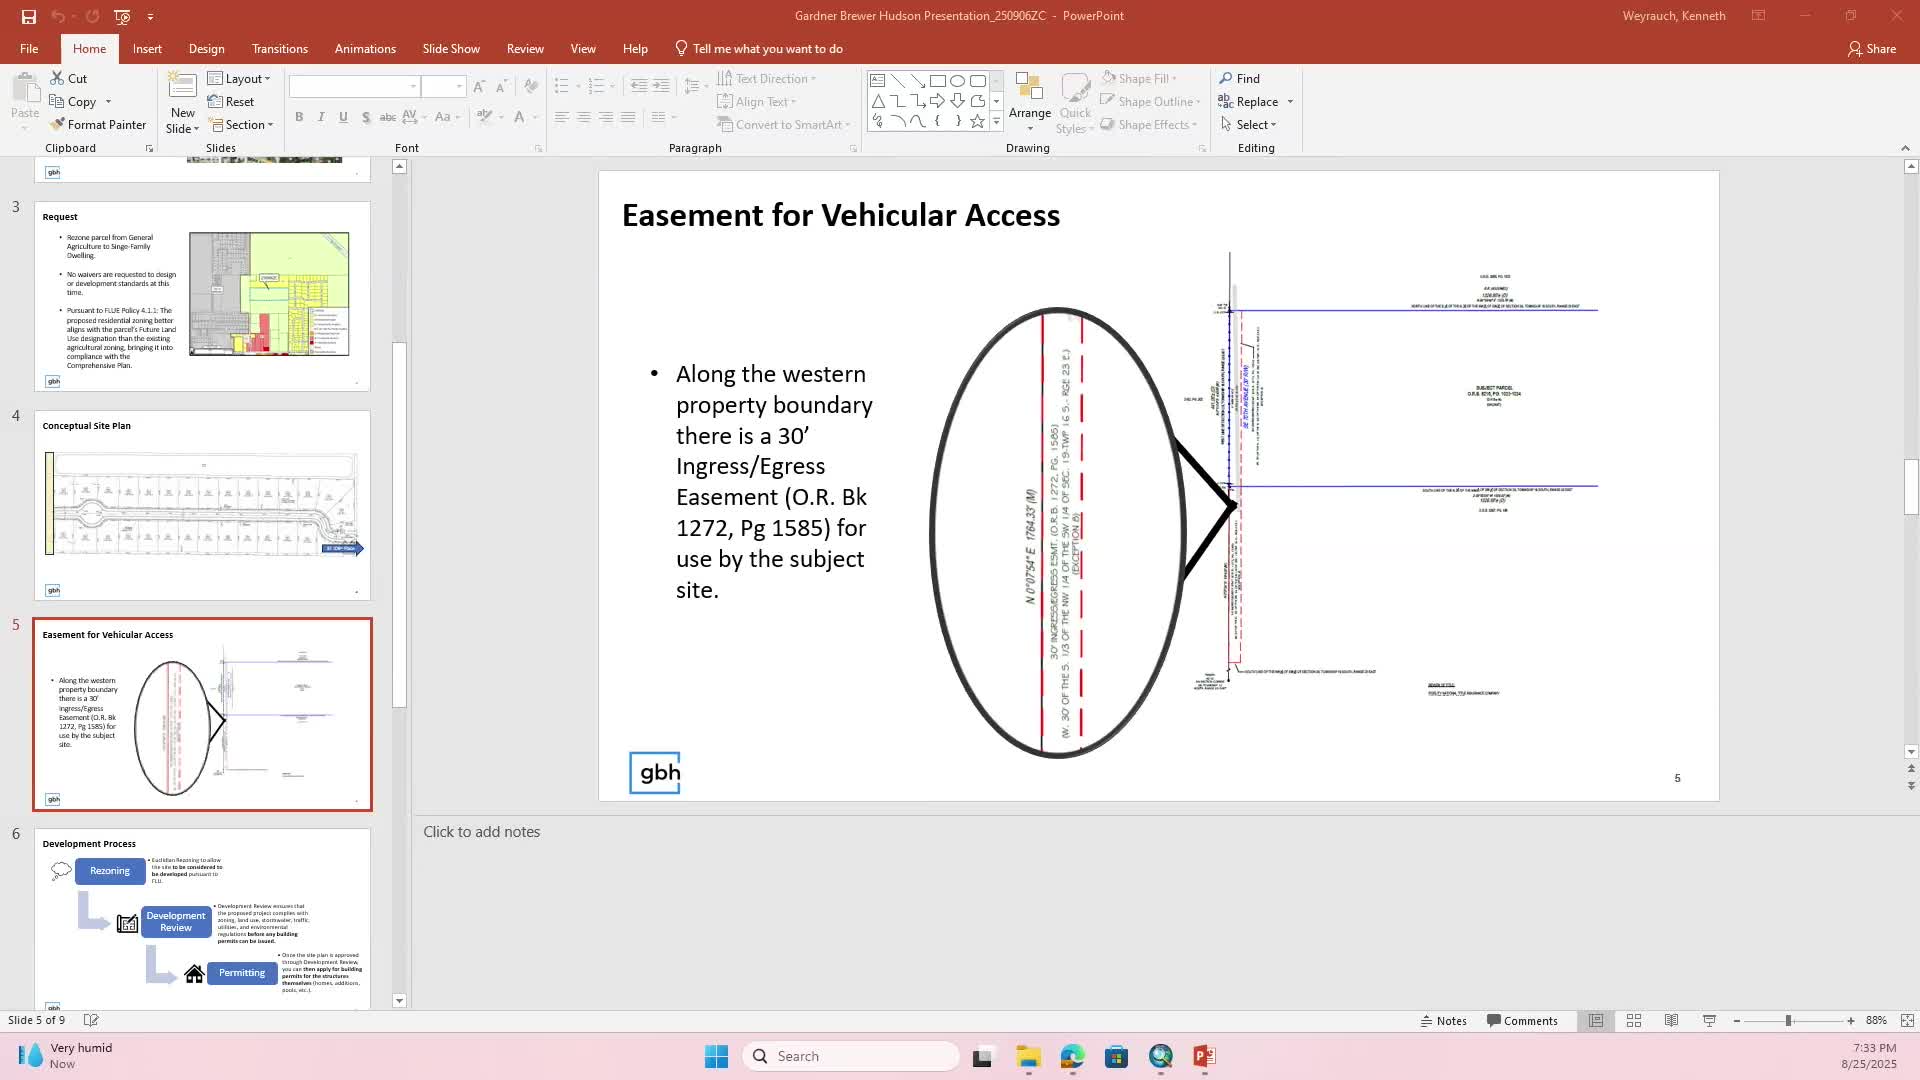This screenshot has width=1920, height=1080.
Task: Toggle Strikethrough formatting
Action: pyautogui.click(x=388, y=117)
